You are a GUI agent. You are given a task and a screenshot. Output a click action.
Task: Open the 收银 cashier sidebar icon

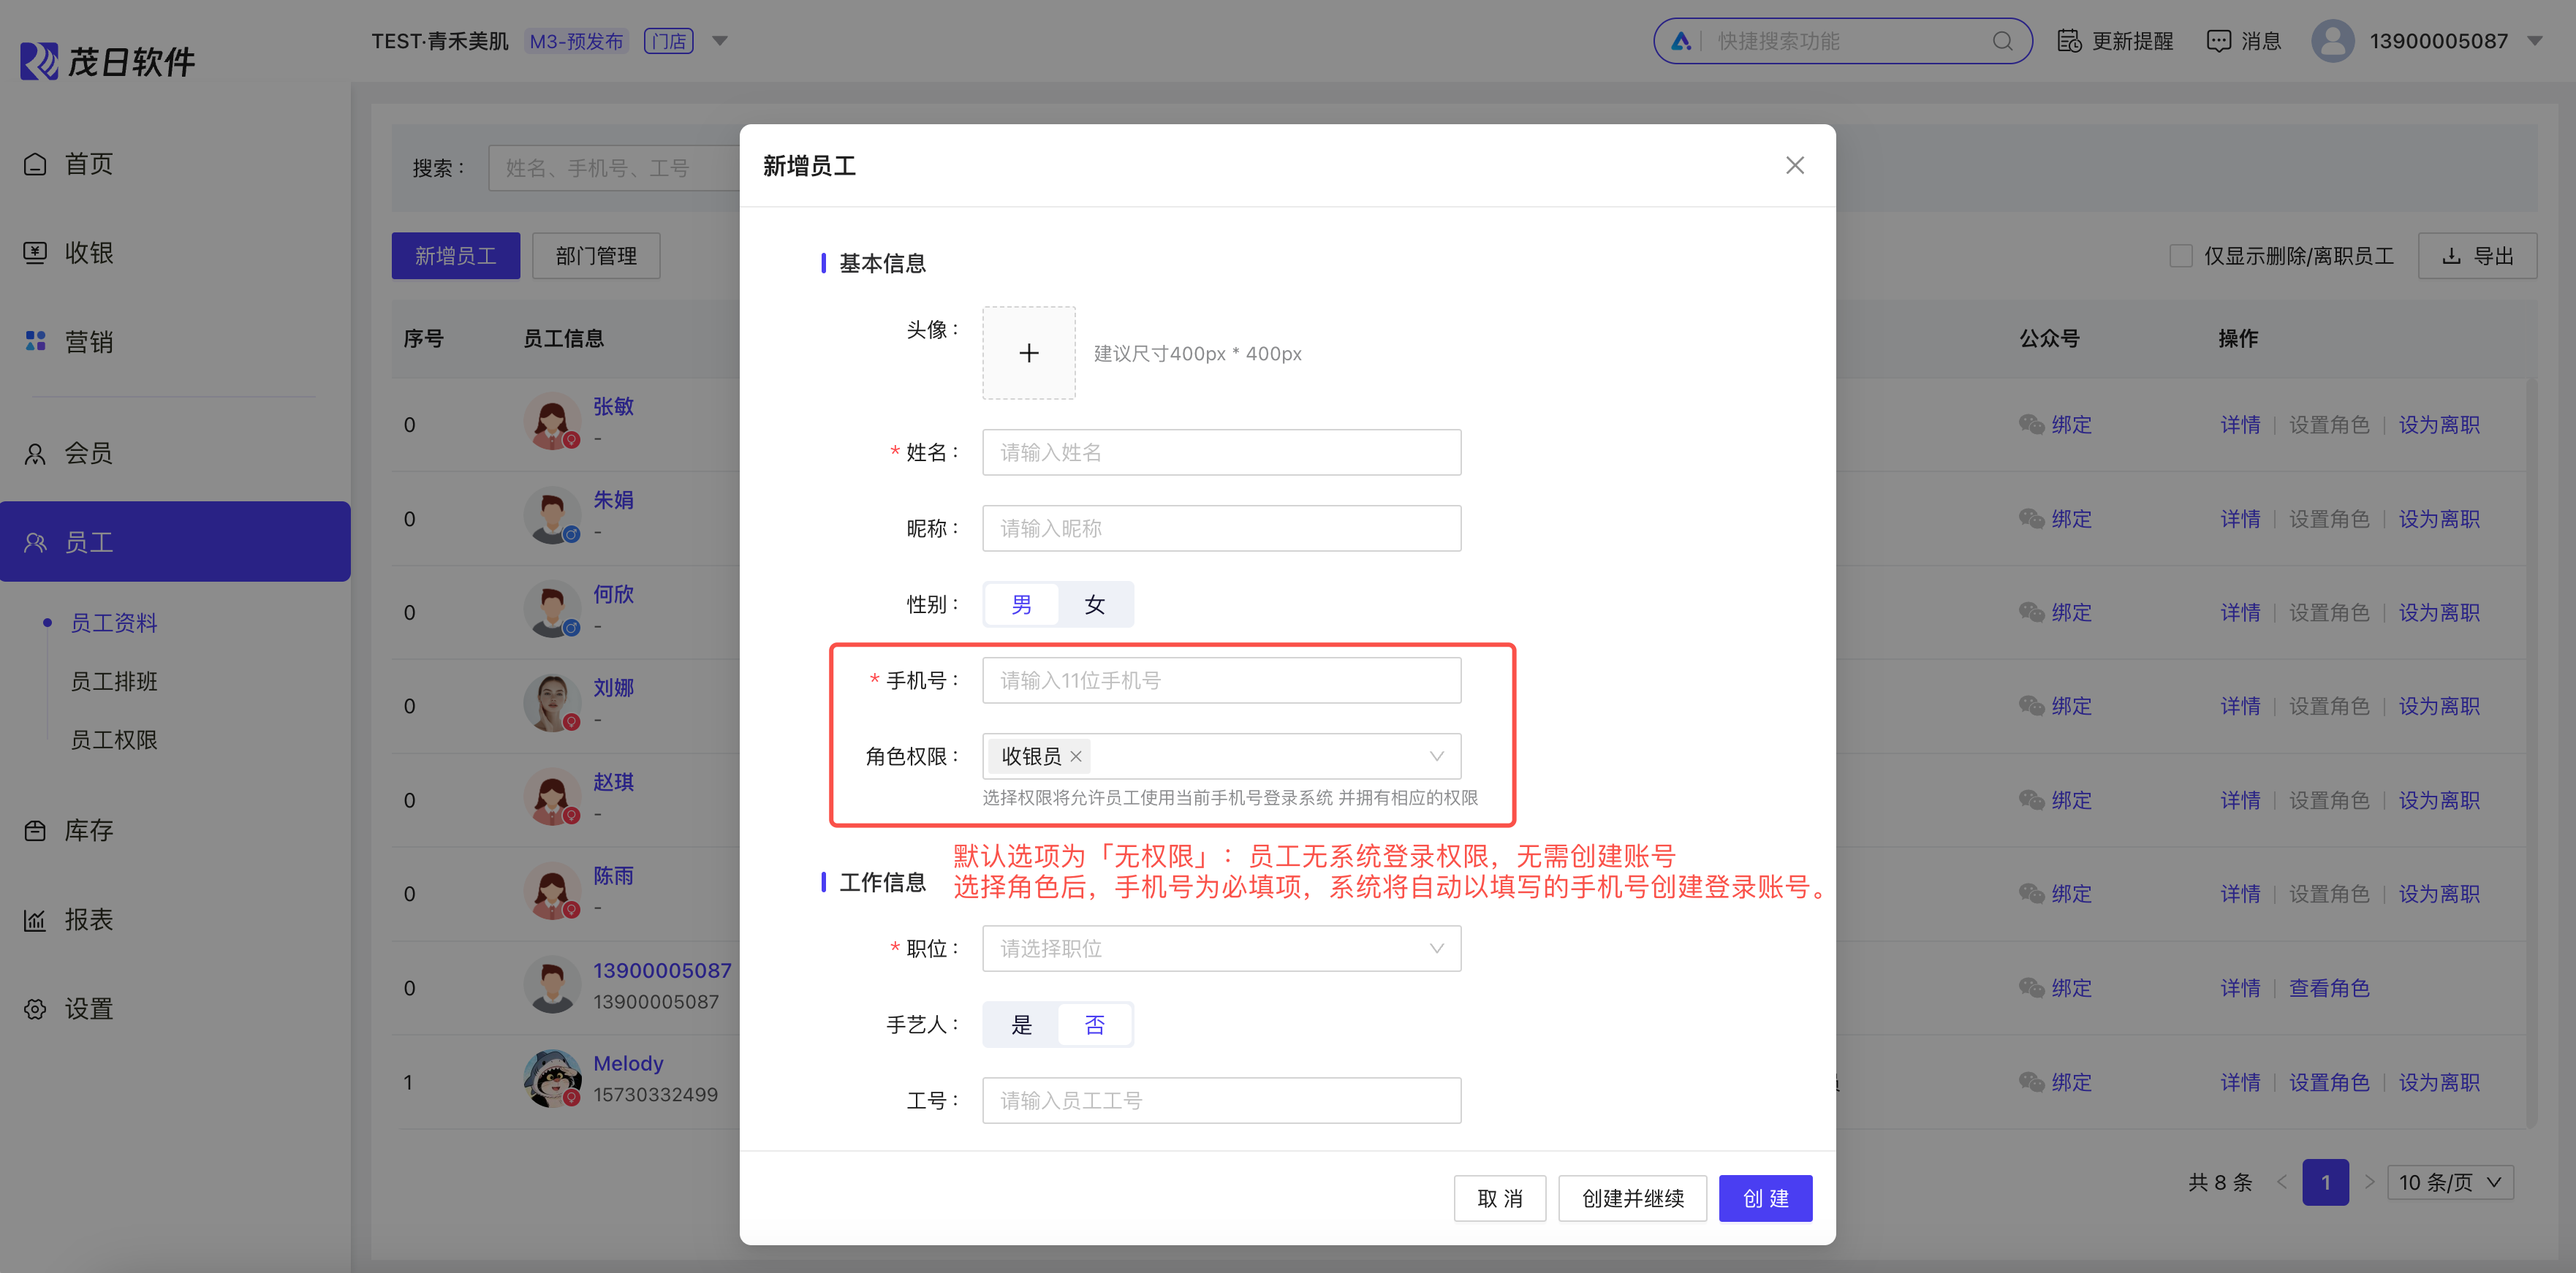click(36, 253)
